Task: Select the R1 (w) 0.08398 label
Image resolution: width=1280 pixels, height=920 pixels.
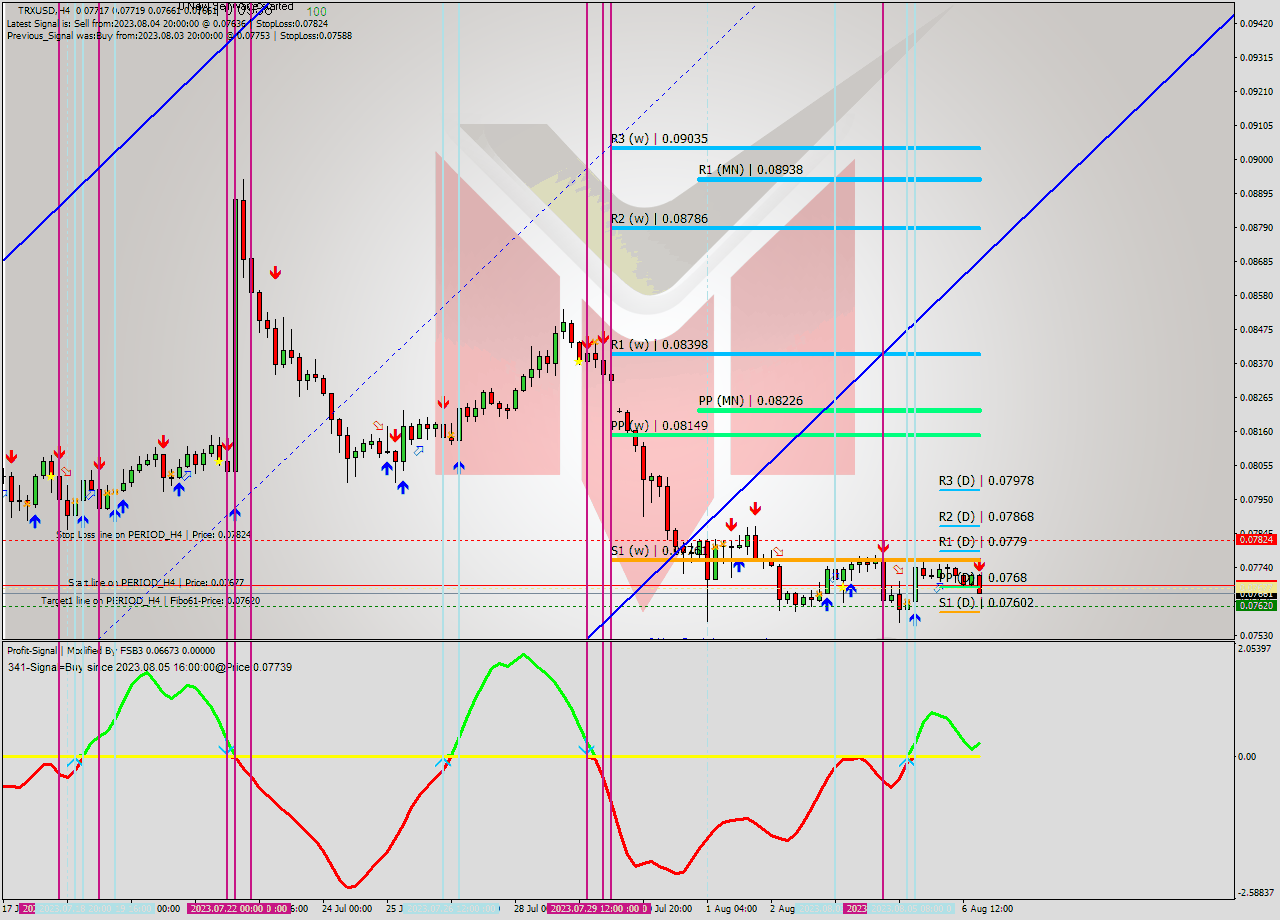Action: pyautogui.click(x=659, y=345)
